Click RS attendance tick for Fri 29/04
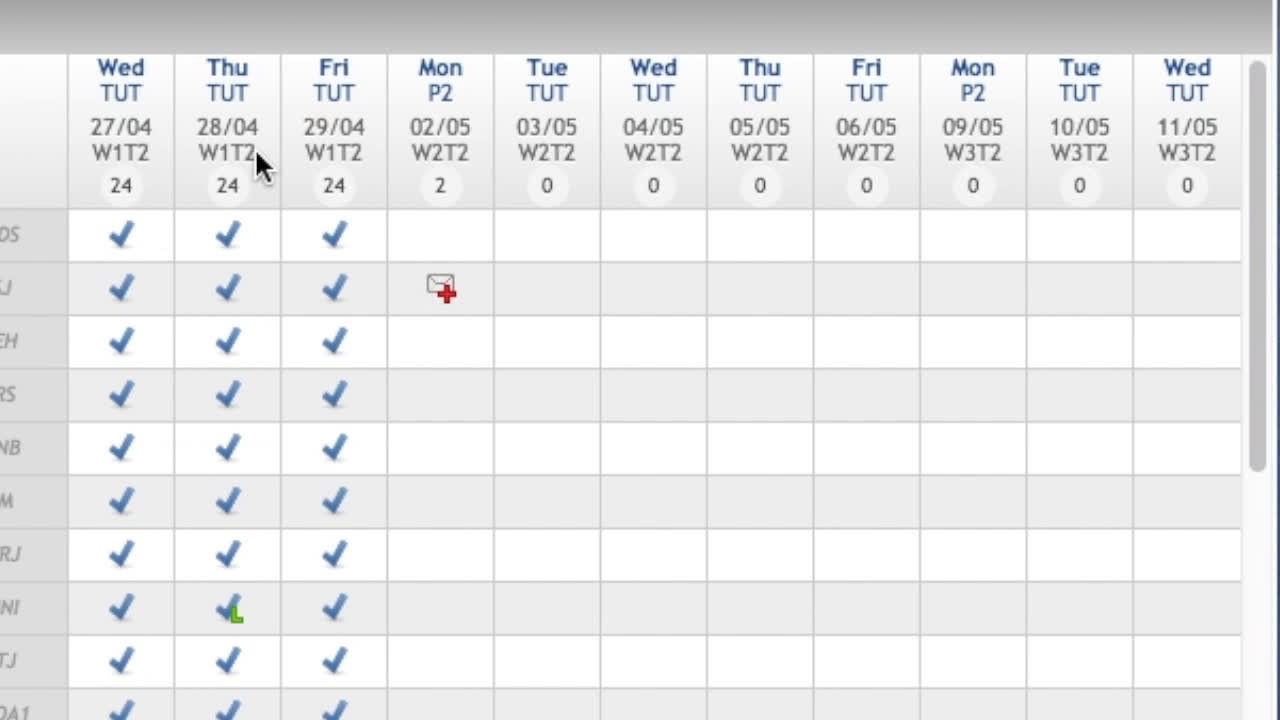The width and height of the screenshot is (1280, 720). [x=334, y=395]
